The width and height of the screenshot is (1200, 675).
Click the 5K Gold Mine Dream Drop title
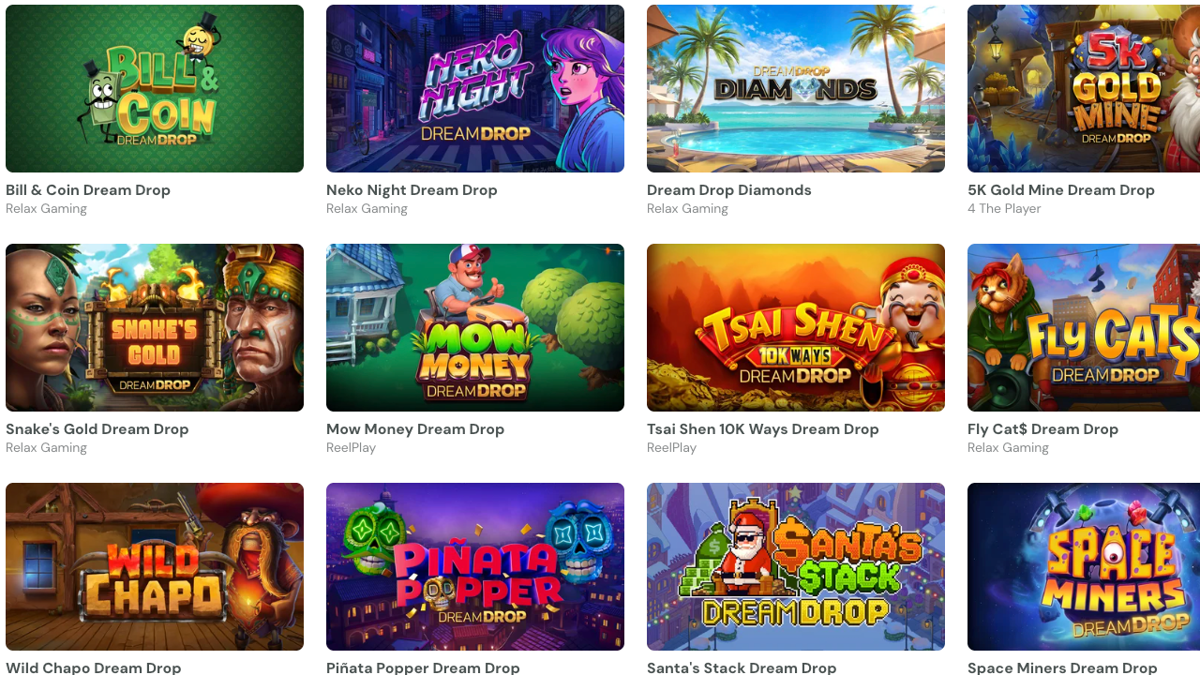click(1061, 190)
